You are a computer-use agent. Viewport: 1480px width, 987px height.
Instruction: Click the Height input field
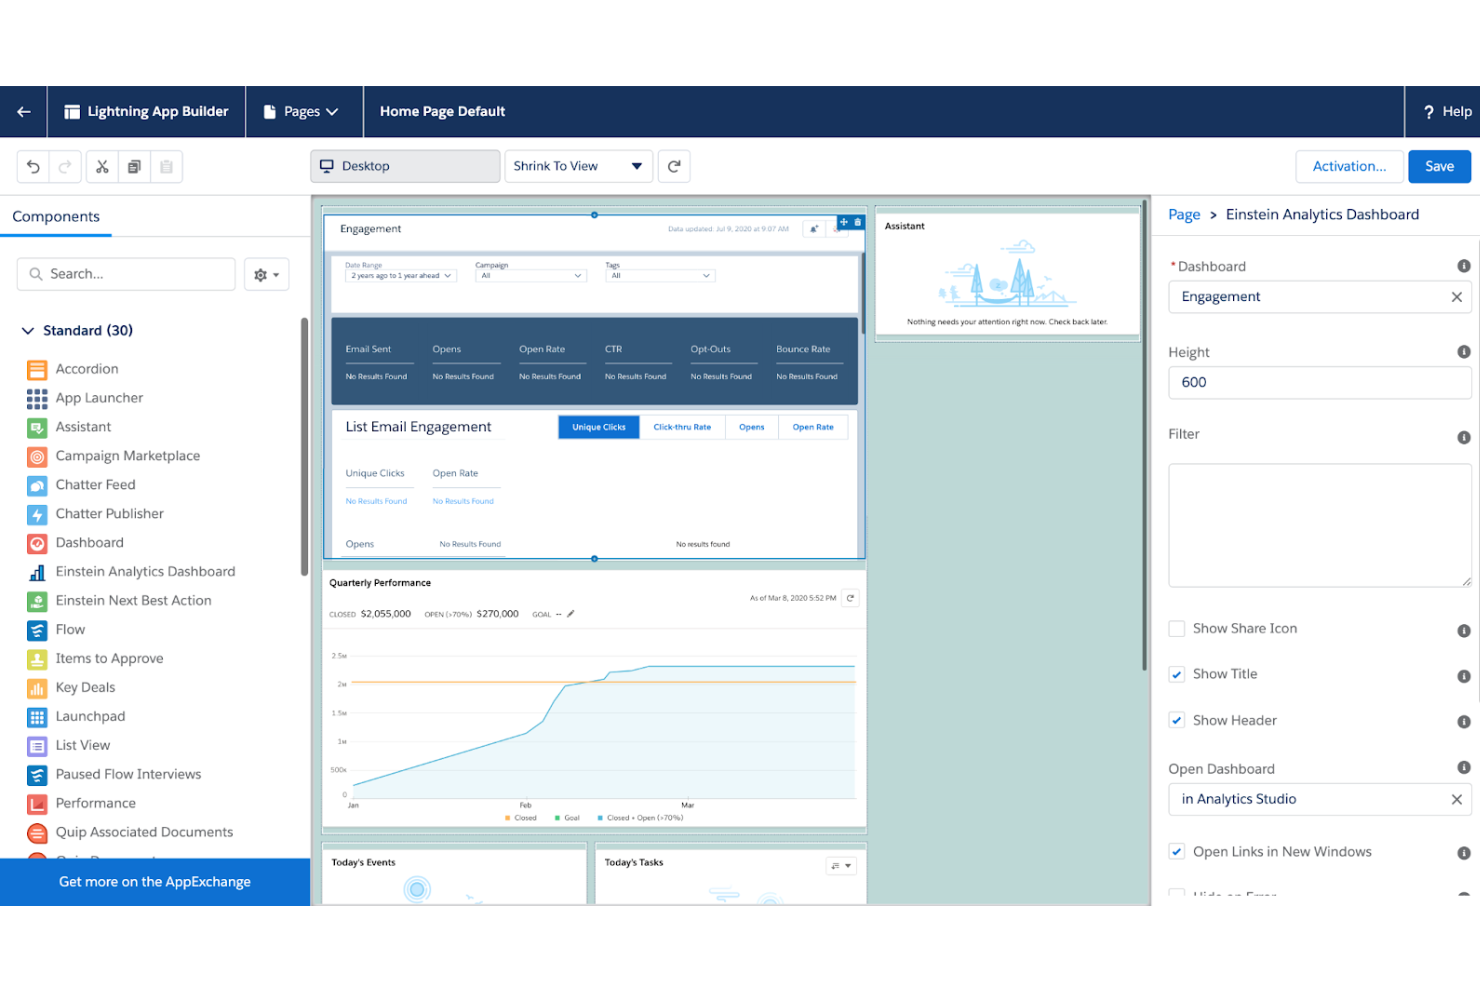[1320, 383]
